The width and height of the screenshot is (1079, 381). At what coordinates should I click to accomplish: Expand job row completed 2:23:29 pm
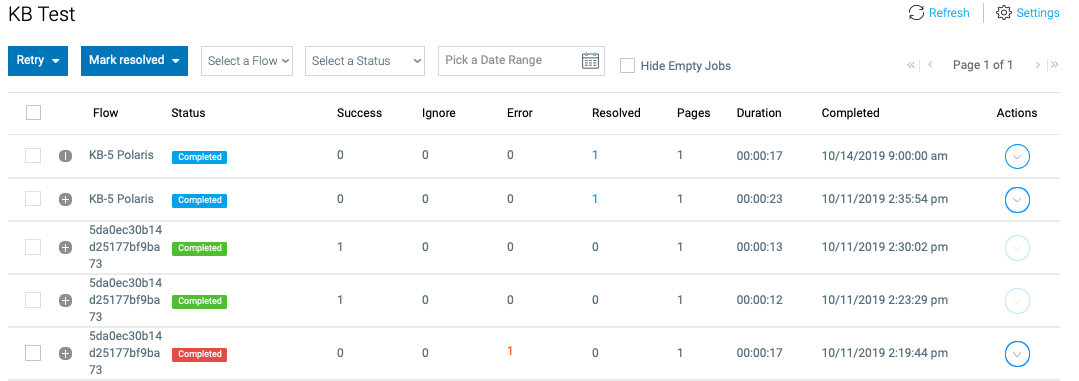click(x=65, y=301)
